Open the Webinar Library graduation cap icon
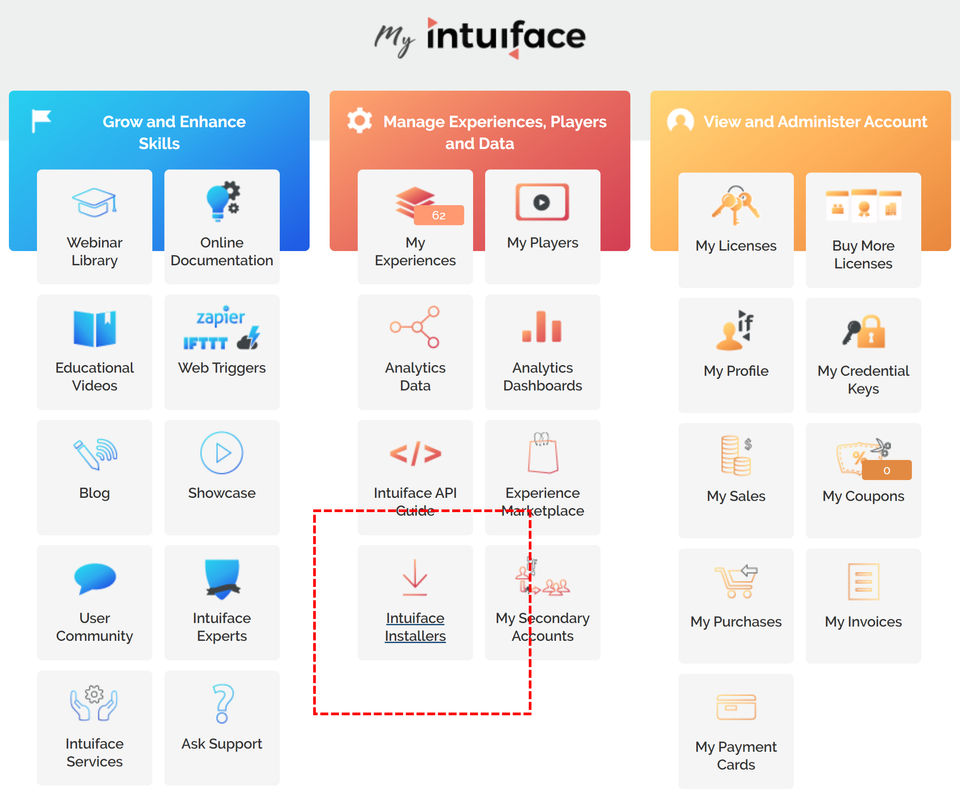 coord(94,203)
